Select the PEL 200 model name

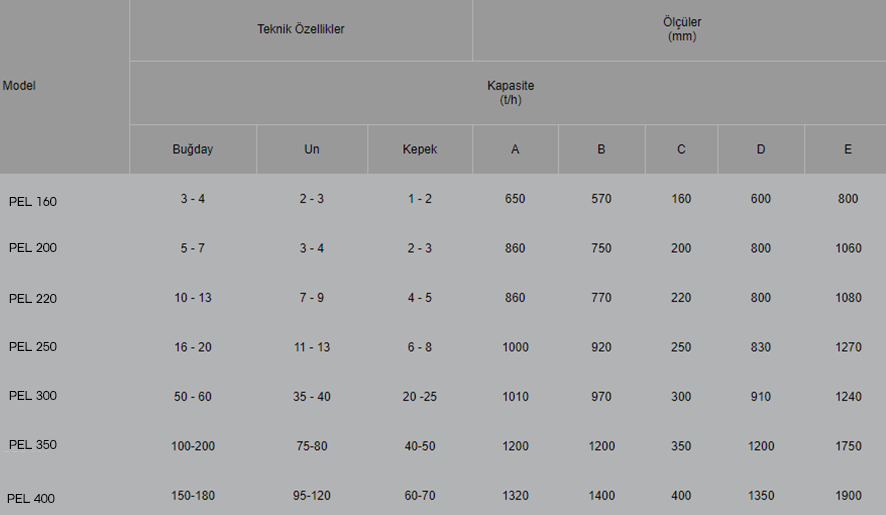point(33,248)
